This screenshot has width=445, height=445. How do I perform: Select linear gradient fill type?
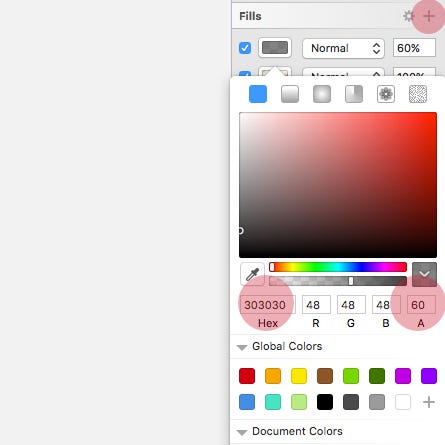[x=290, y=94]
